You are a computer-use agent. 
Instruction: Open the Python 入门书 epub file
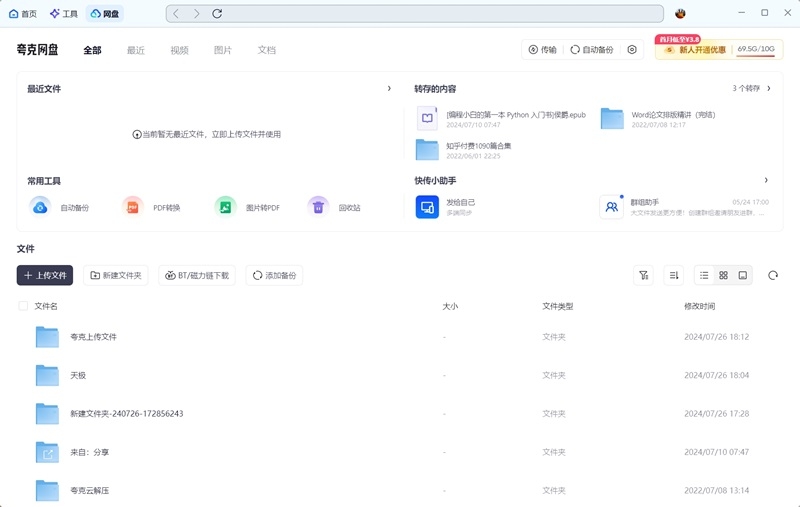tap(502, 119)
